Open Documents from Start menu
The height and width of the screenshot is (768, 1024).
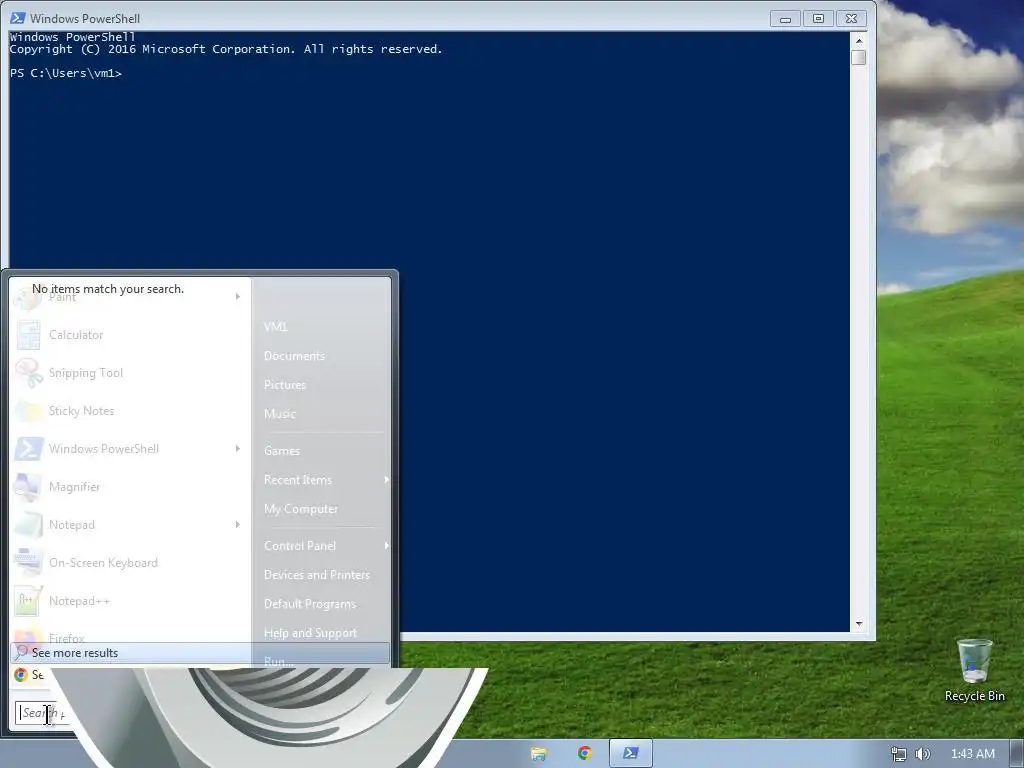[295, 356]
